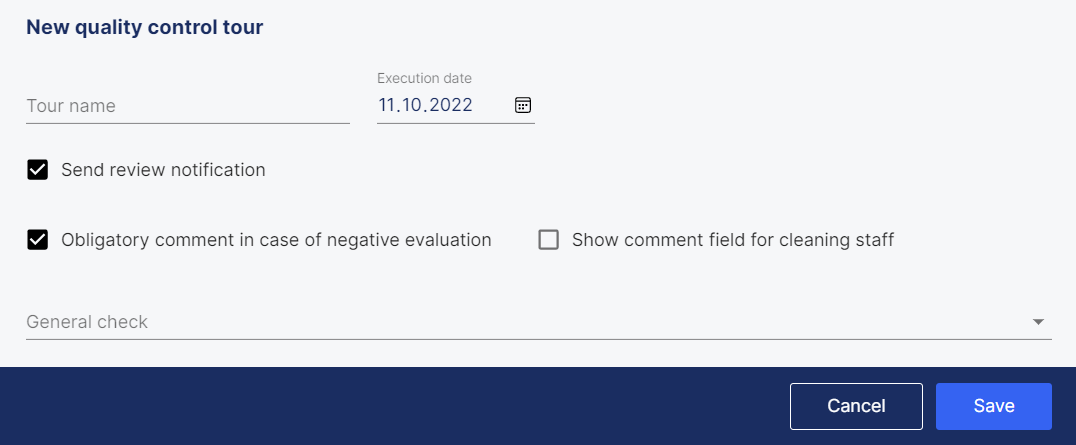Focus the Tour name input field
This screenshot has width=1076, height=445.
click(x=188, y=106)
